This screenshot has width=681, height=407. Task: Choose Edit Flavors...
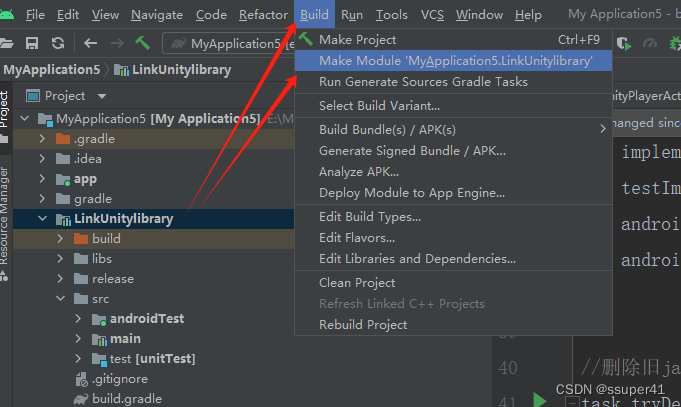pos(453,238)
